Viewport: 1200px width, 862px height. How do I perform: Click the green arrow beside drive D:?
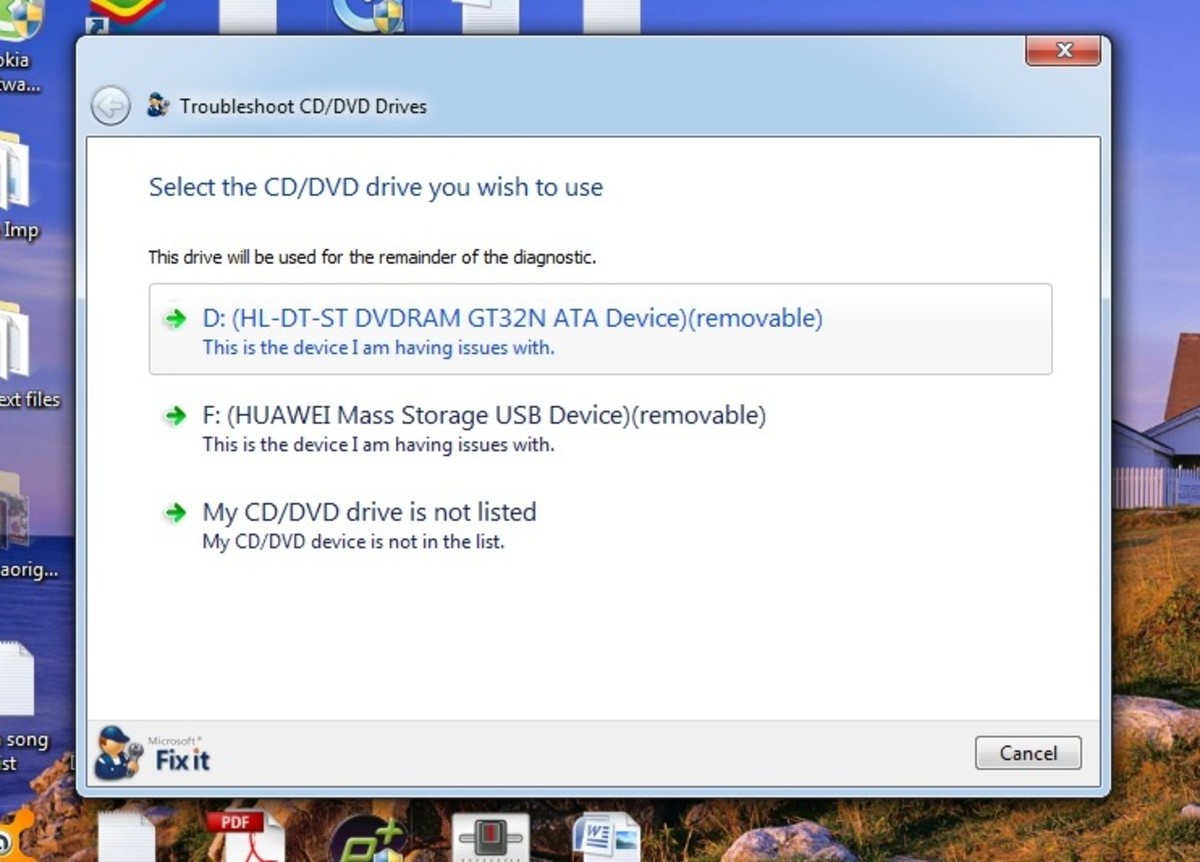[x=176, y=318]
